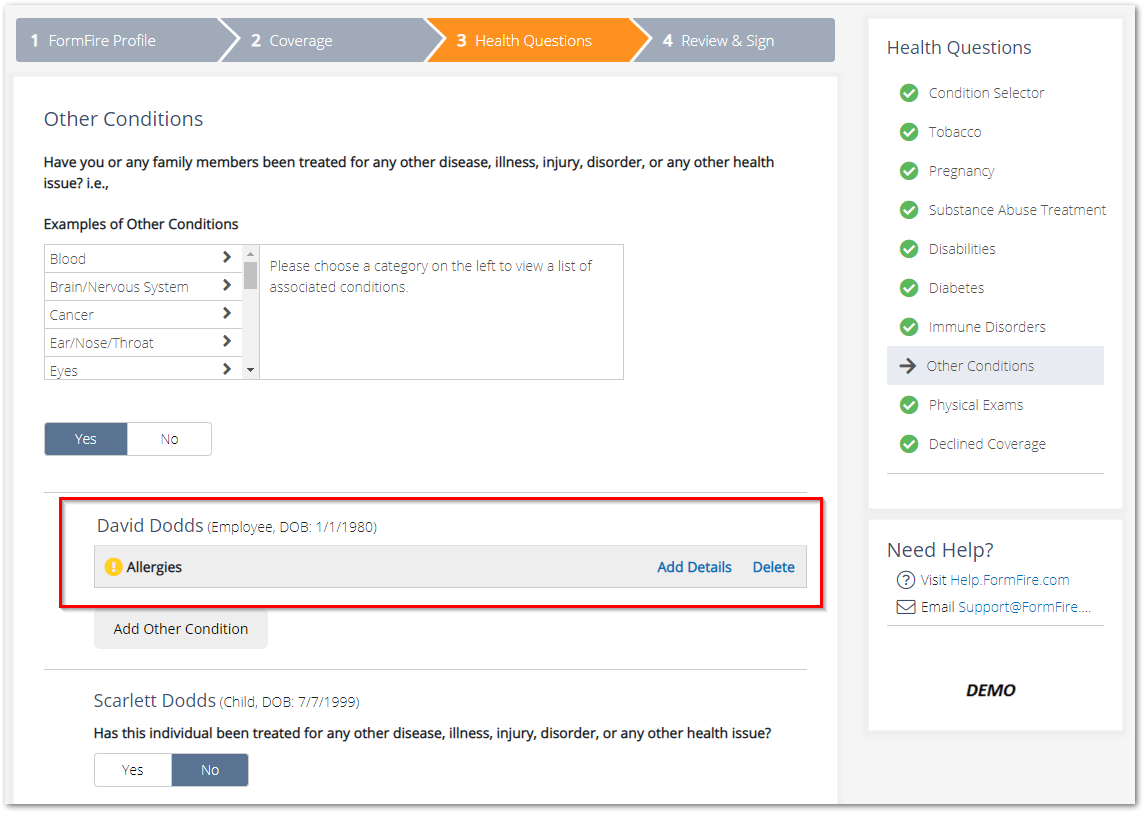Click Add Other Condition button
This screenshot has width=1144, height=813.
[x=181, y=628]
